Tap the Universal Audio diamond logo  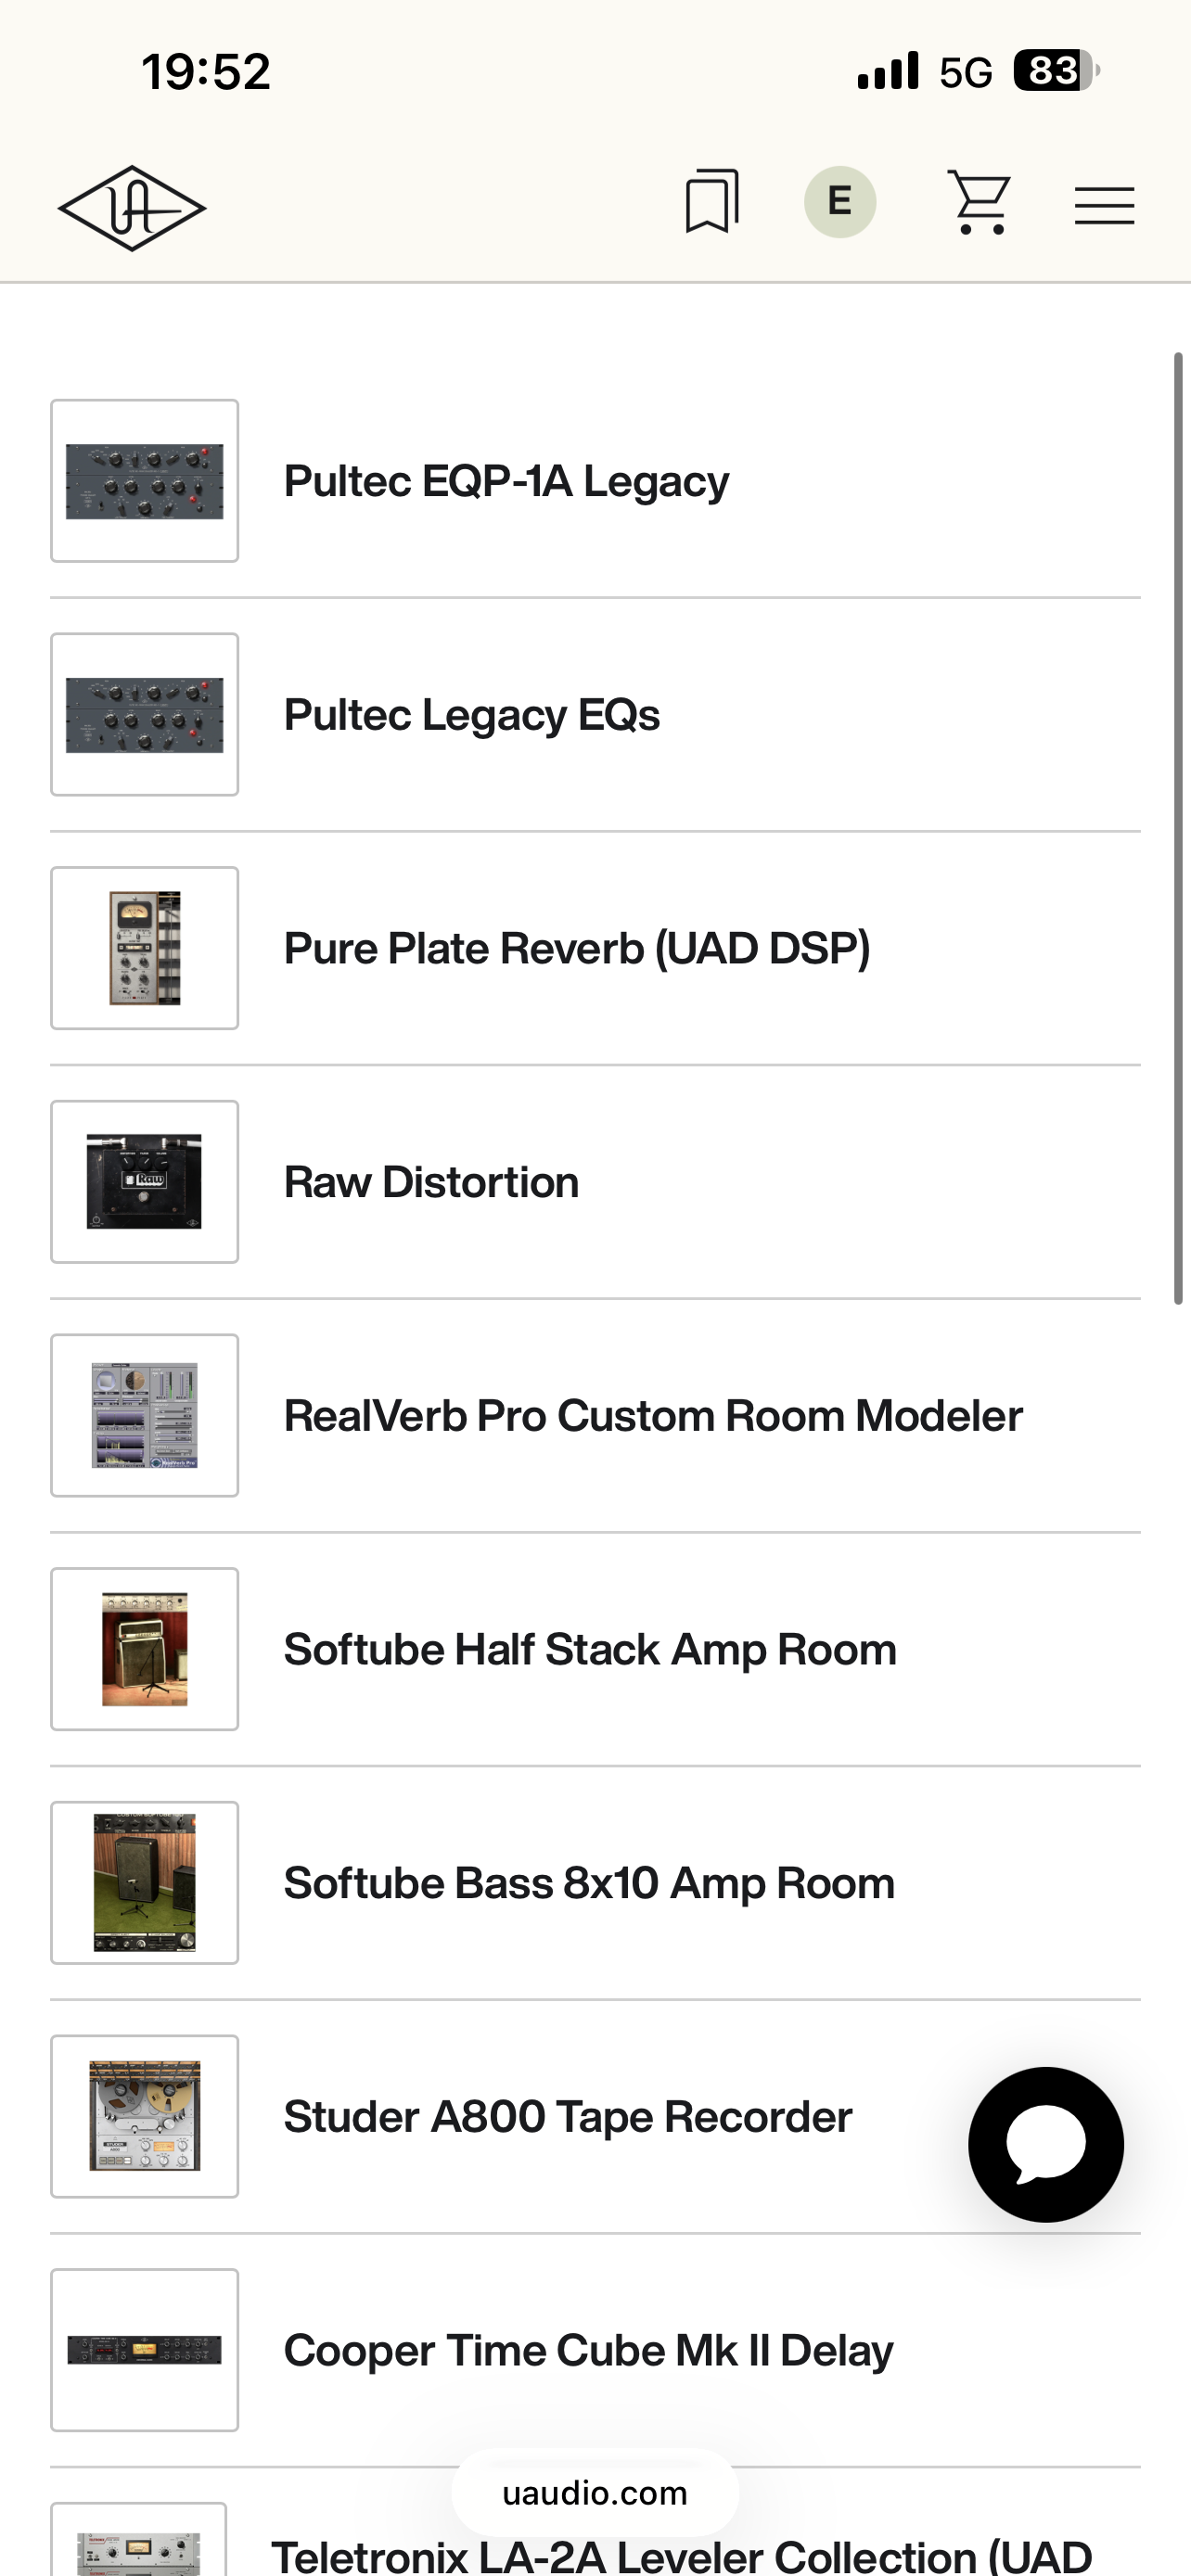(132, 207)
